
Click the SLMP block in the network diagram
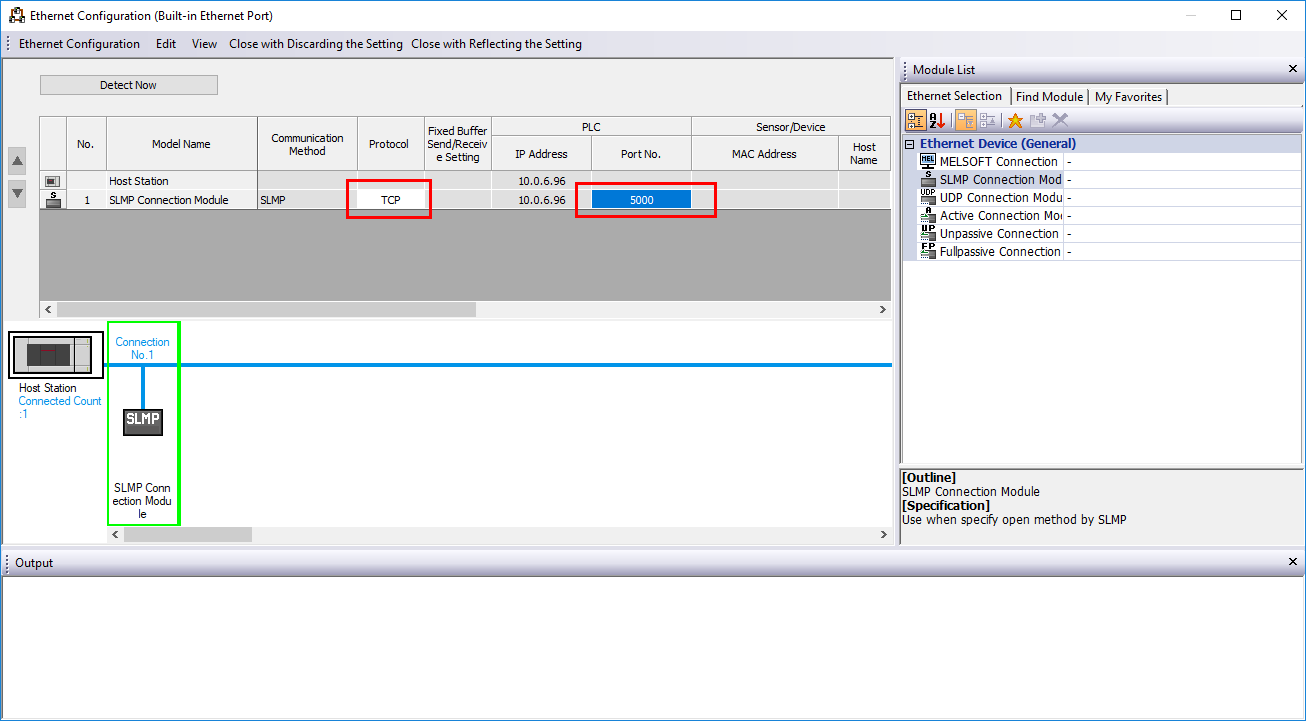coord(142,420)
